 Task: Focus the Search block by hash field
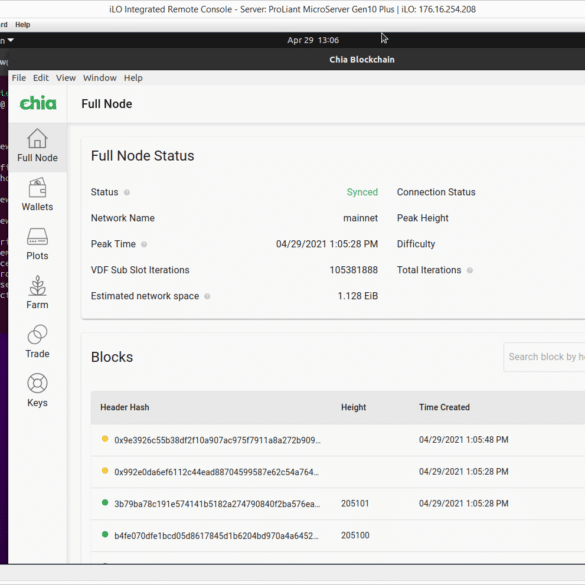544,357
